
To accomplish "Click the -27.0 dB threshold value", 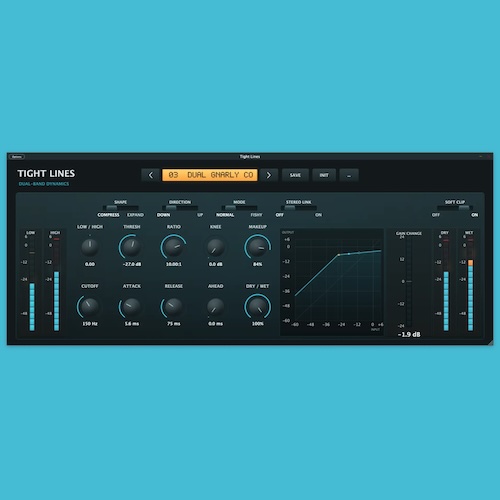I will pyautogui.click(x=132, y=264).
